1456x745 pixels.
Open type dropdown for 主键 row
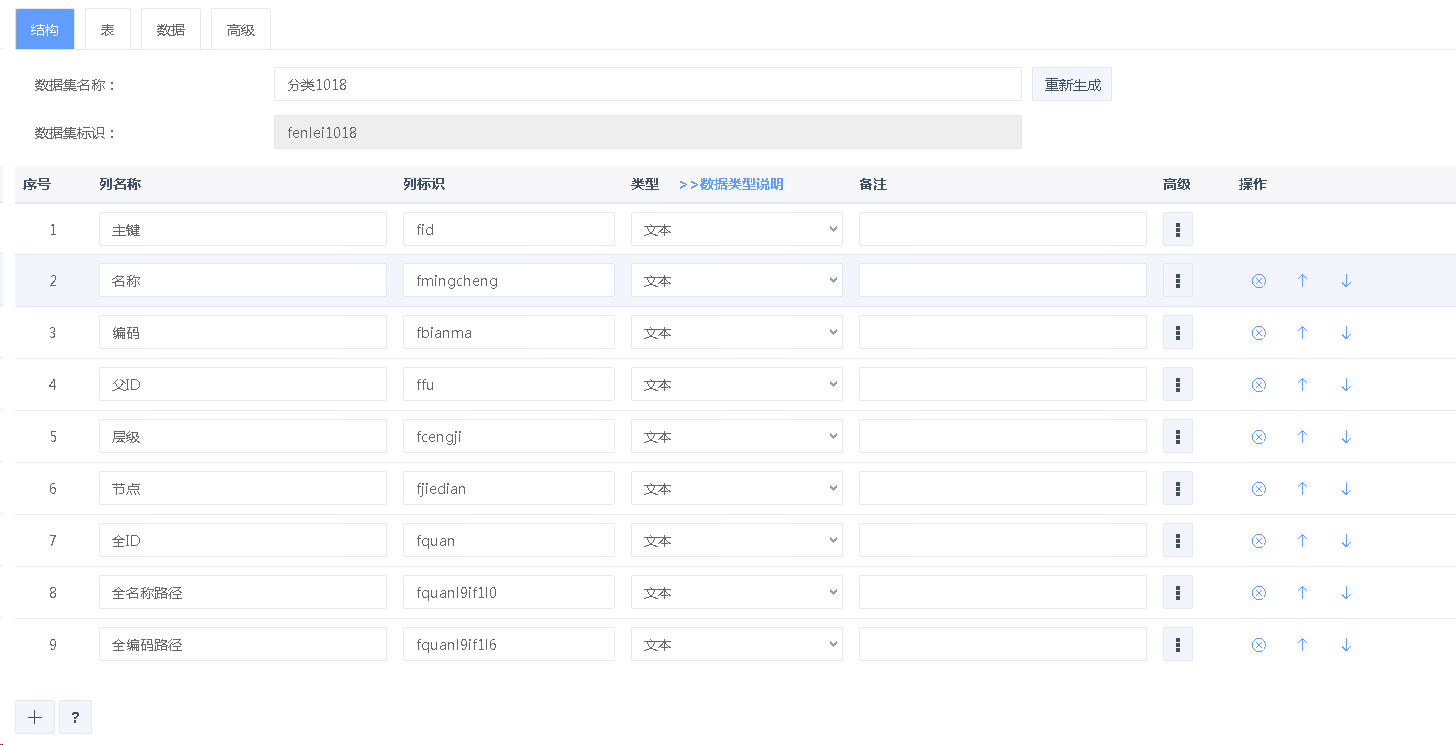point(736,229)
